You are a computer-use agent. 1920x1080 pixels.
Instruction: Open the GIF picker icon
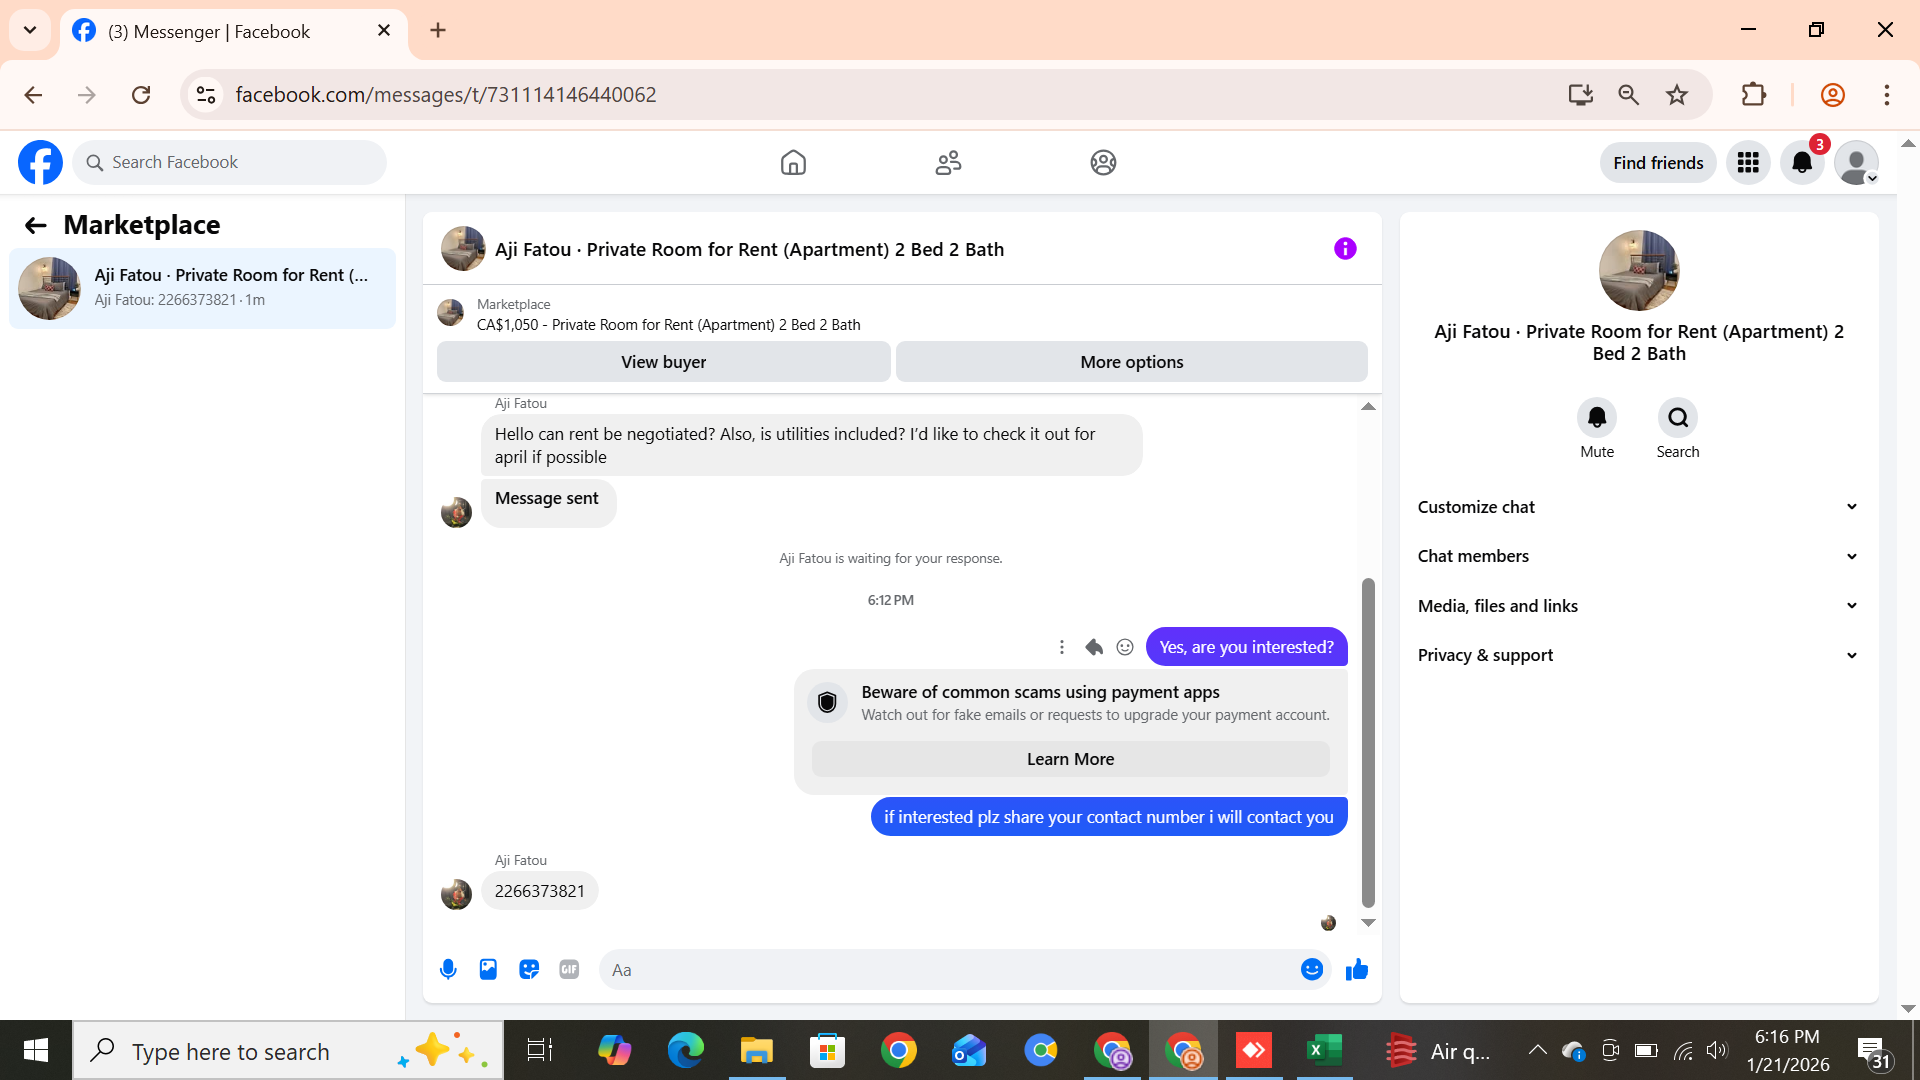(569, 969)
